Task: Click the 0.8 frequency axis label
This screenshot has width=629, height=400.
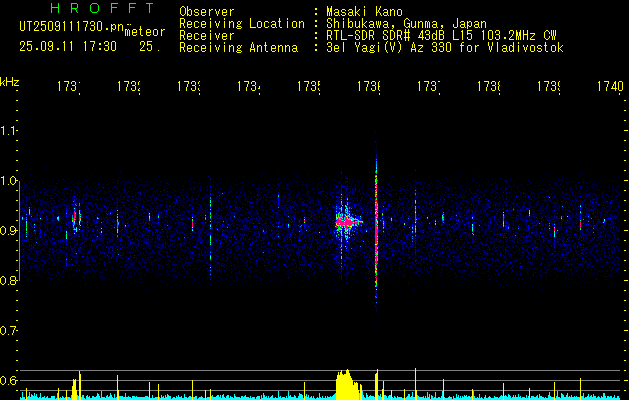Action: (8, 281)
